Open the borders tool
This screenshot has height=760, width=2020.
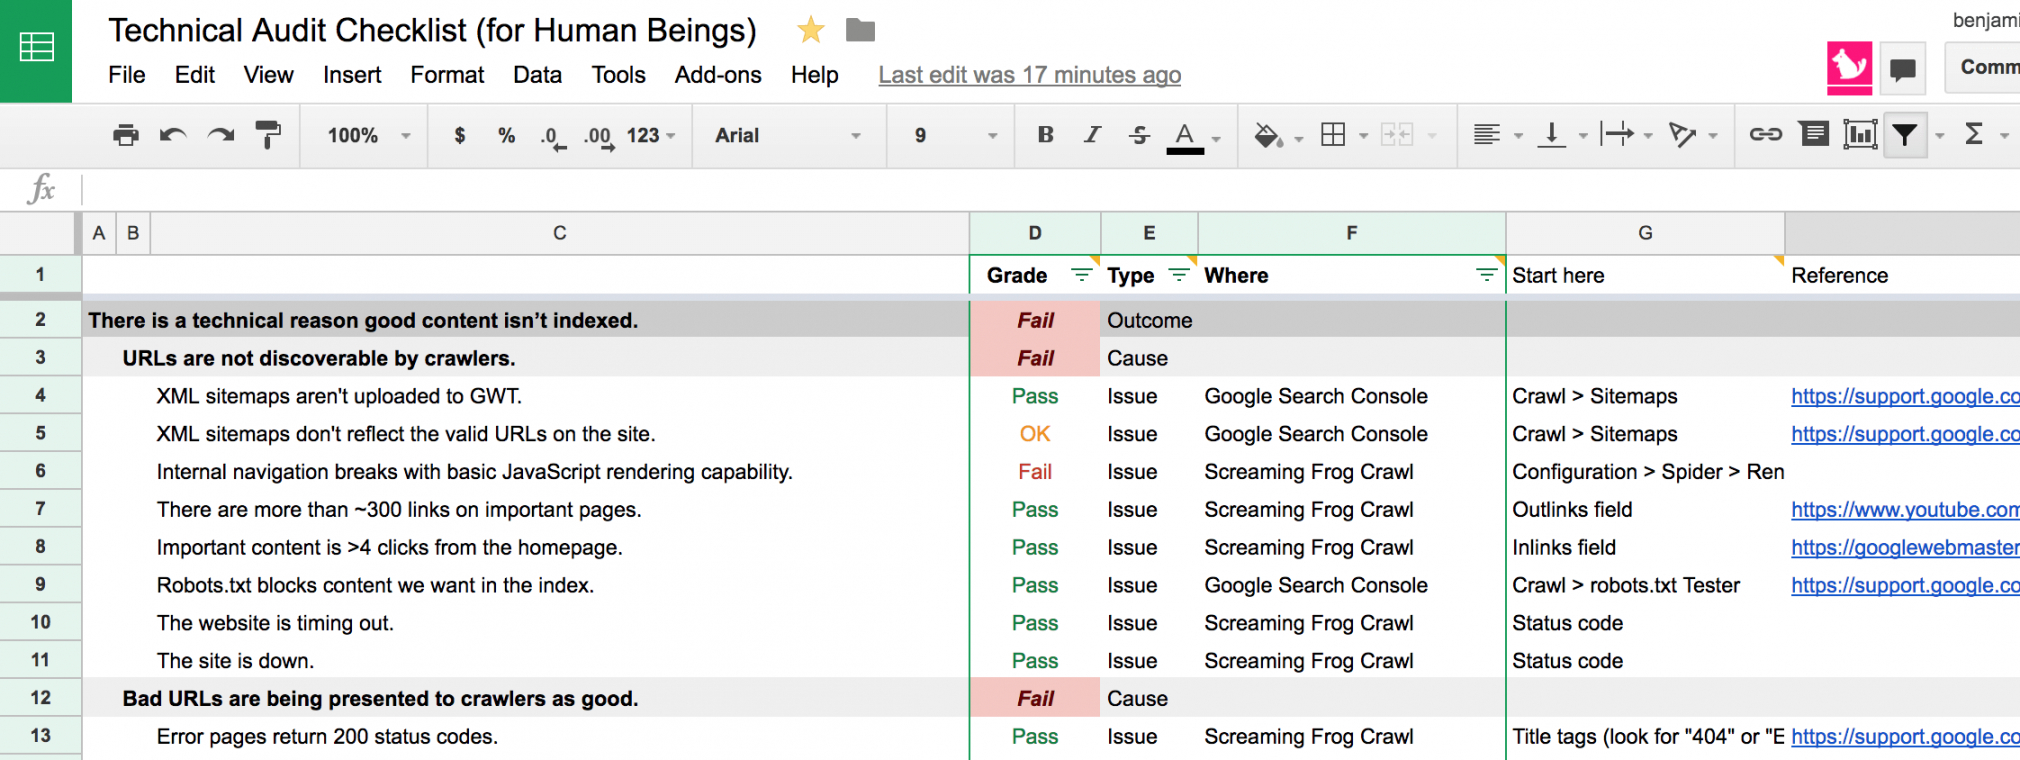[1333, 135]
